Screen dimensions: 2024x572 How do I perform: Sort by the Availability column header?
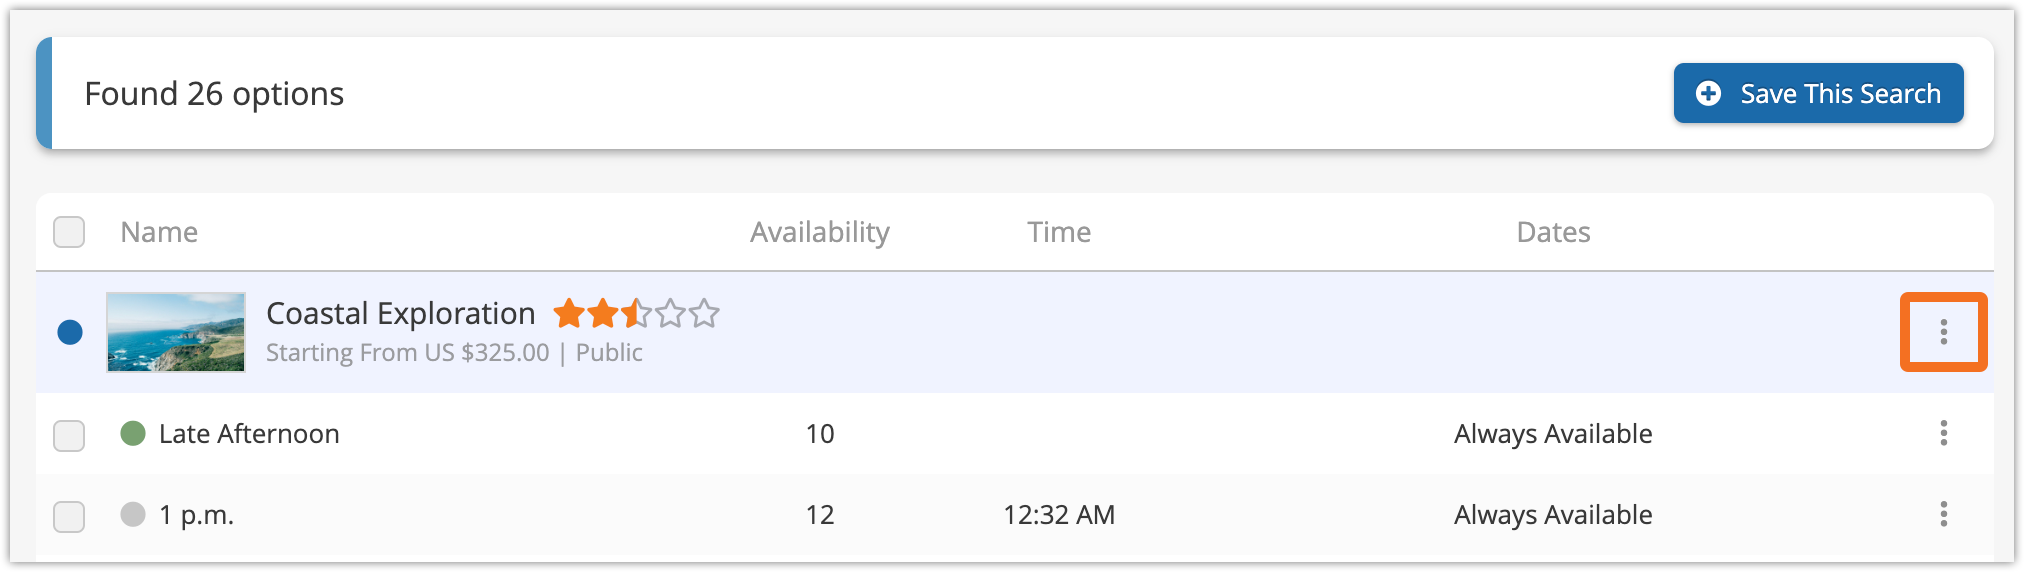[x=820, y=232]
